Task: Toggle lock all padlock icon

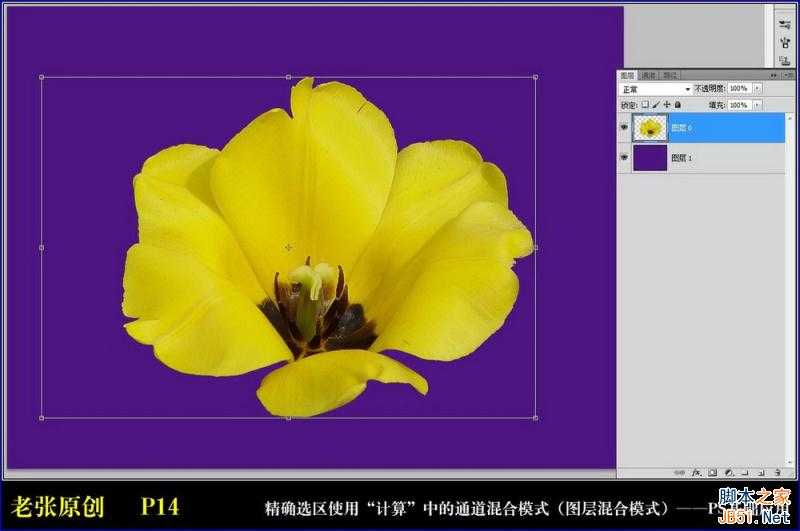Action: [x=678, y=105]
